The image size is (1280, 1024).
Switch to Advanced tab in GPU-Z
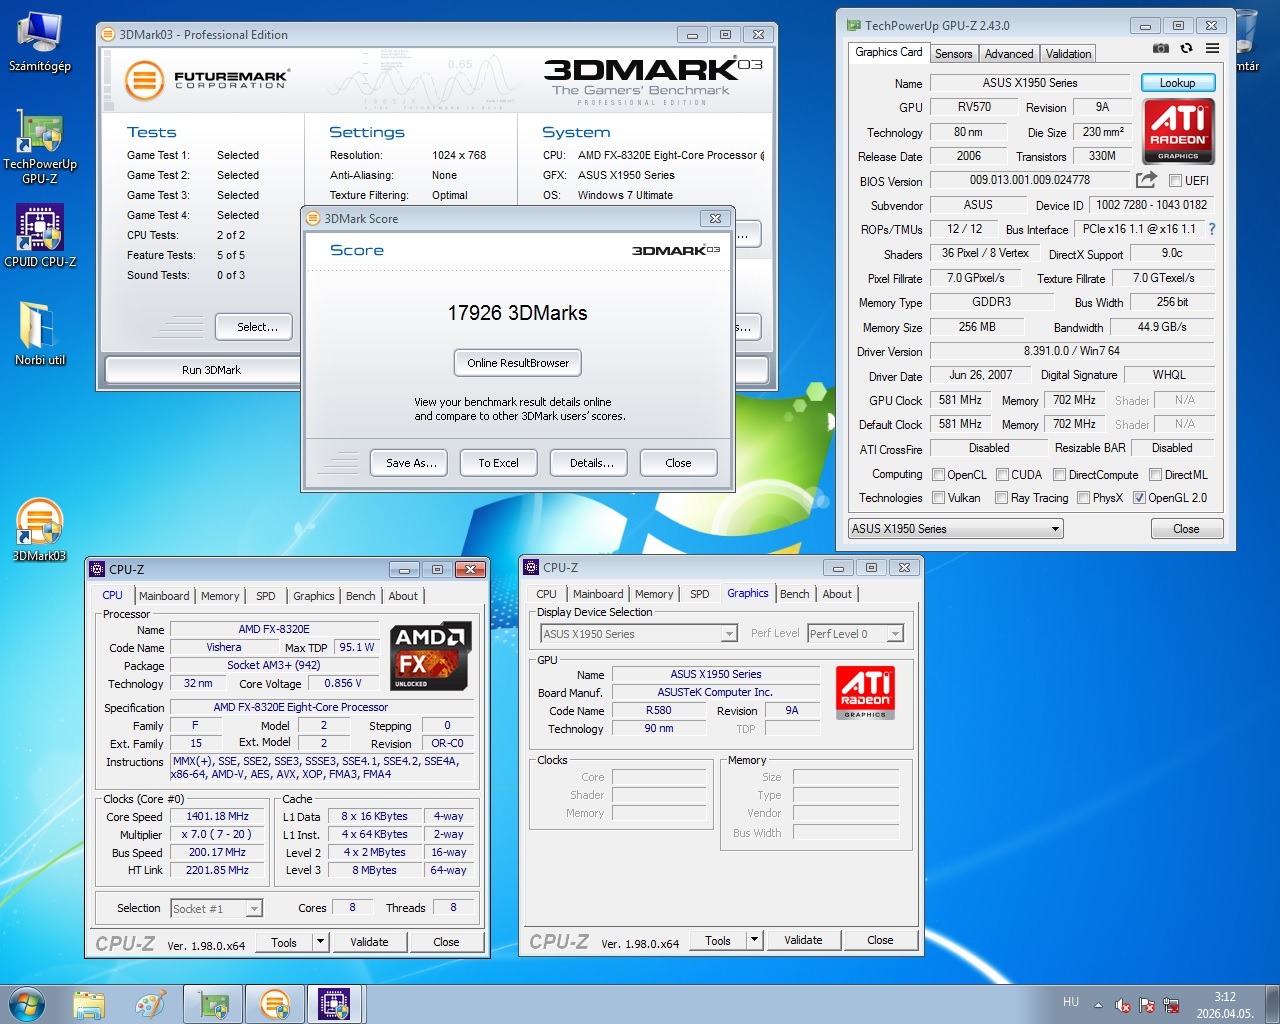coord(1009,54)
